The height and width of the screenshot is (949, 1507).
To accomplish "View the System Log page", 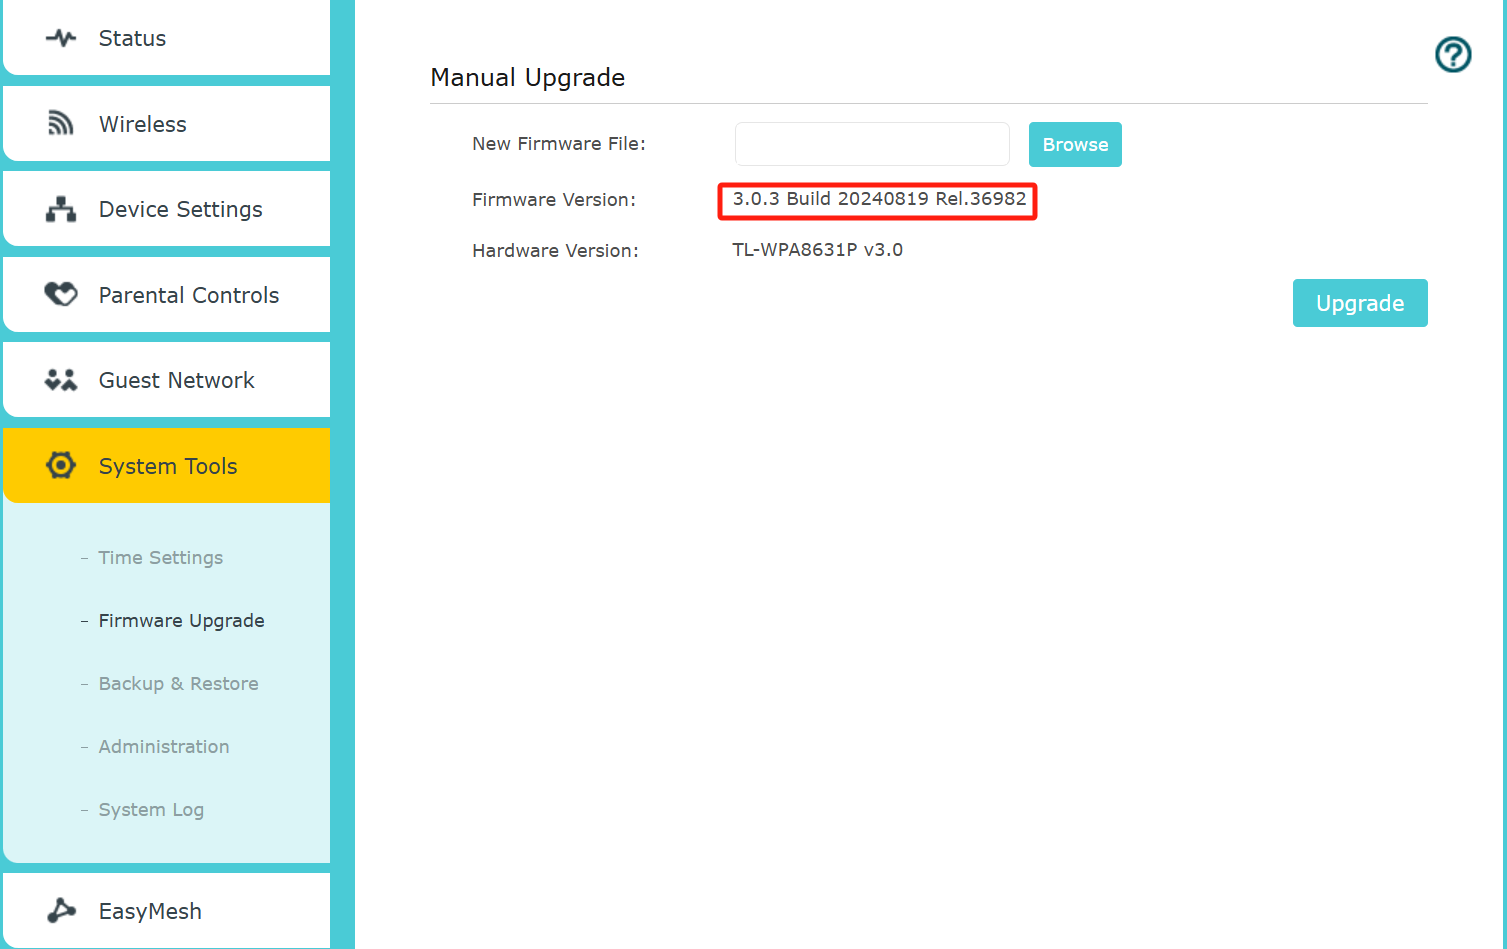I will (151, 810).
